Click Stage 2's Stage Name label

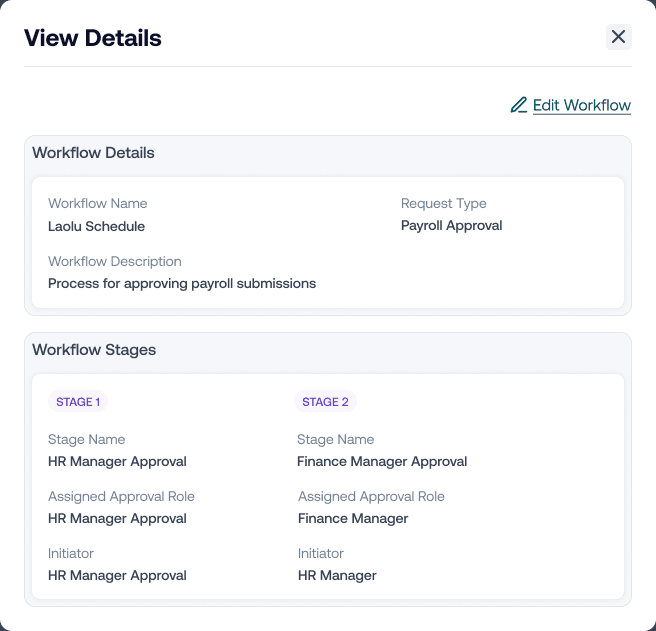click(x=336, y=439)
